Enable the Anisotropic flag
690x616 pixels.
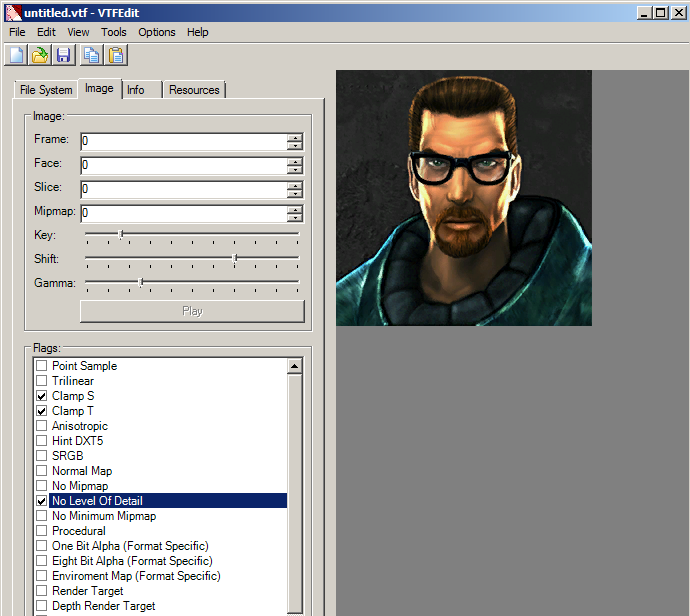pos(41,426)
